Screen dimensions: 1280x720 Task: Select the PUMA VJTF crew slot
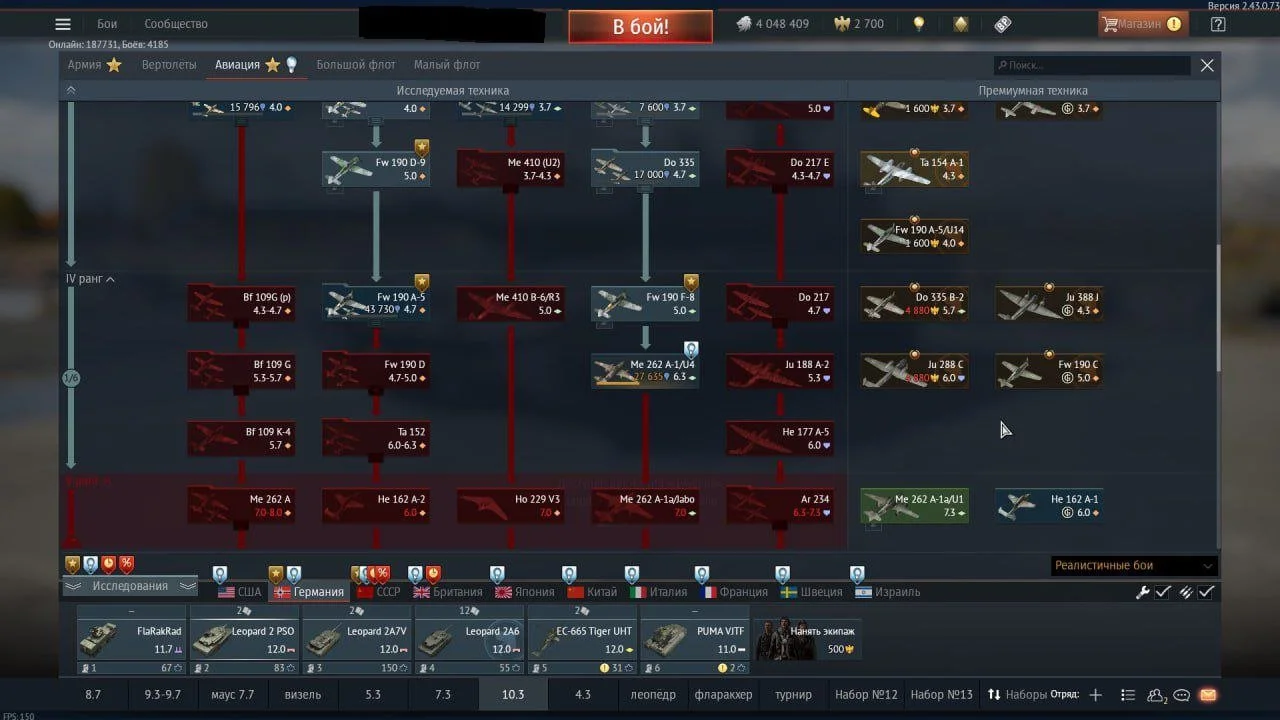[695, 640]
